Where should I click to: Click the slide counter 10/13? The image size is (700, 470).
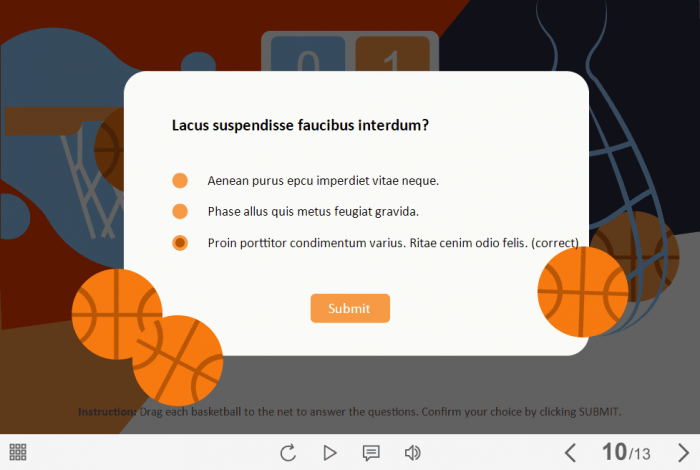(x=626, y=453)
